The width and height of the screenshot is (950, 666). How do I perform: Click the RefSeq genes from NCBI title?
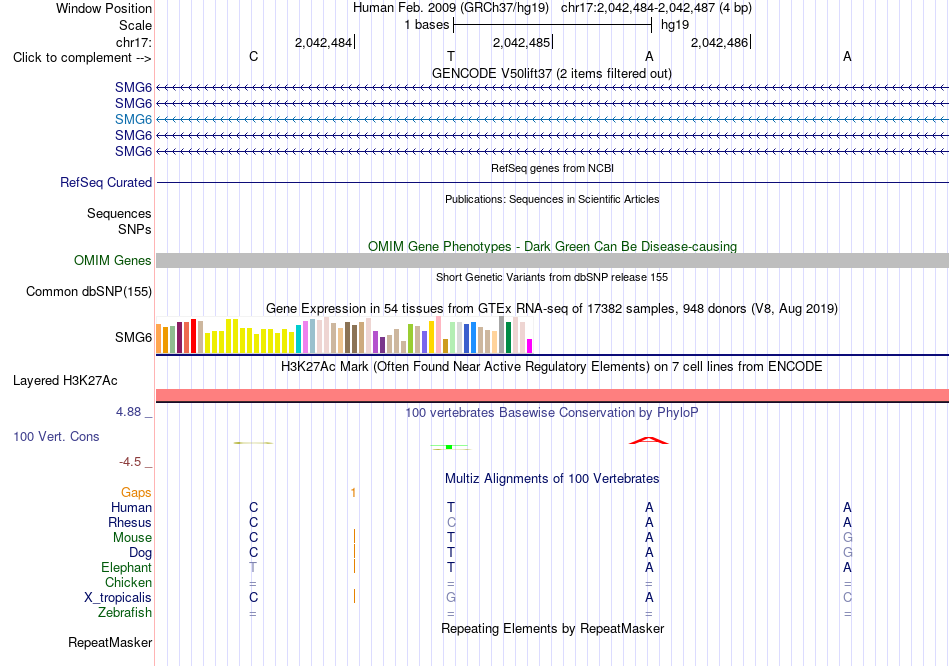(553, 168)
